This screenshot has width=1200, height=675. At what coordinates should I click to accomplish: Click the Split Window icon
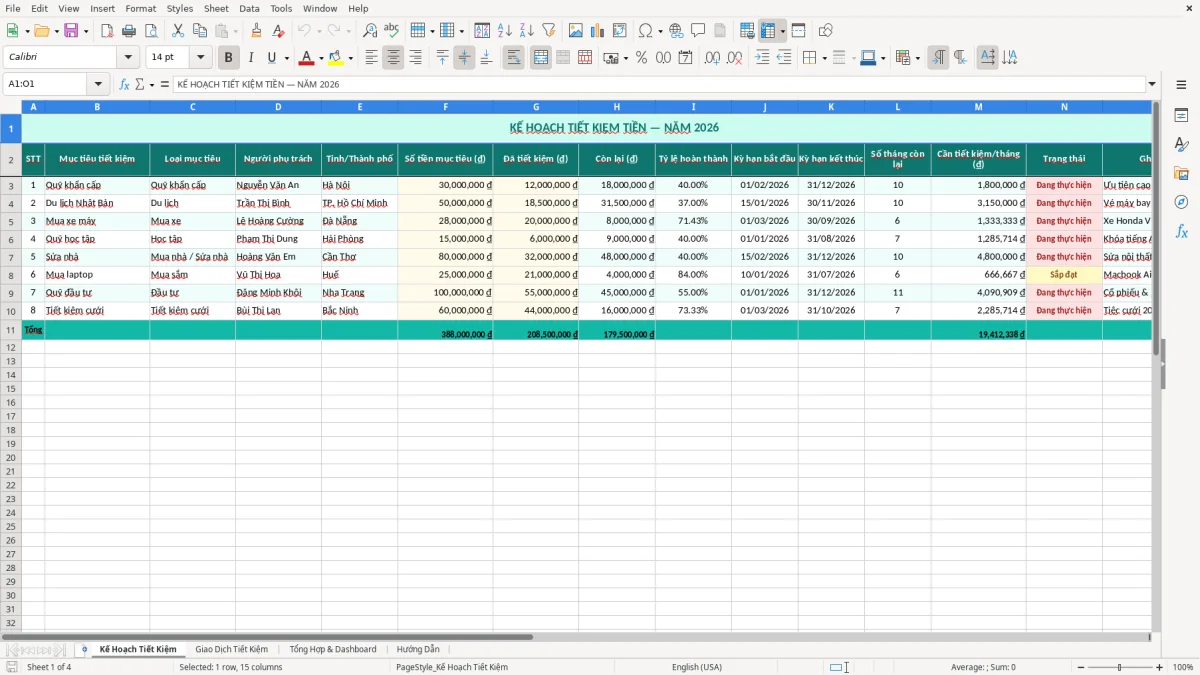[x=799, y=31]
